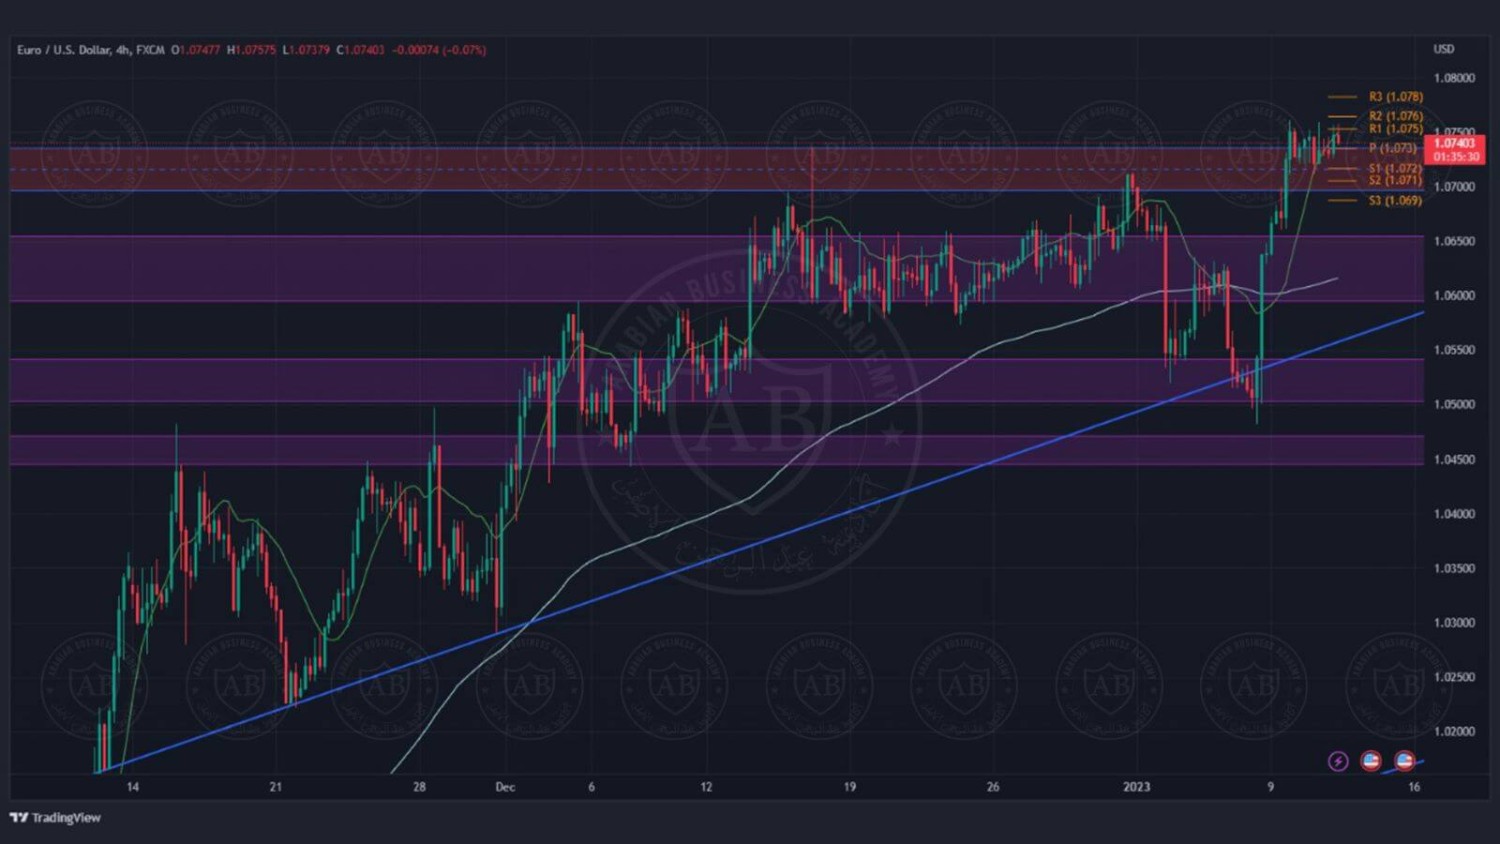Open US flag event icon beside lightning icon
Image resolution: width=1500 pixels, height=844 pixels.
[1371, 762]
